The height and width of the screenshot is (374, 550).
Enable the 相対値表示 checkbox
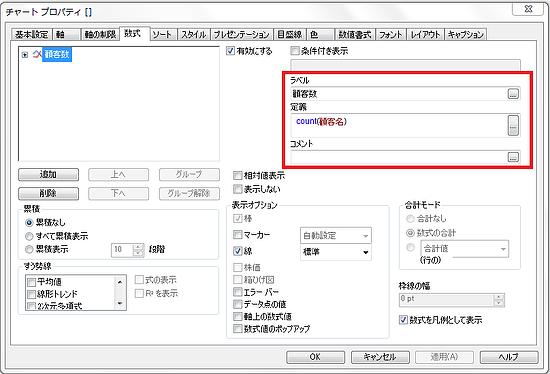[x=237, y=175]
